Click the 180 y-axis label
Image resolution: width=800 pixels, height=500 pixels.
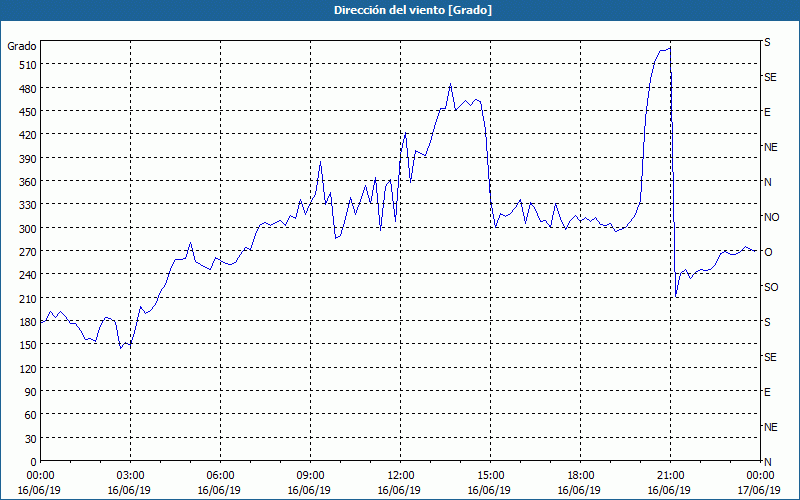28,322
